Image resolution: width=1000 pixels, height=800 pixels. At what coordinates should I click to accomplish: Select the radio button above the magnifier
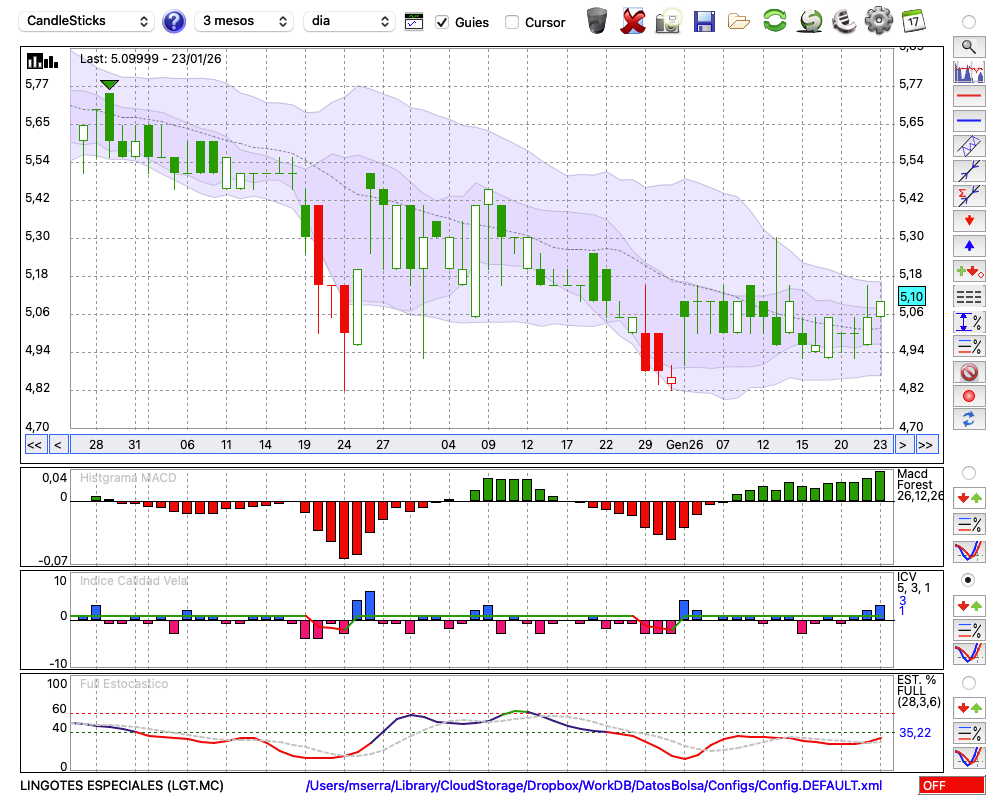coord(969,22)
